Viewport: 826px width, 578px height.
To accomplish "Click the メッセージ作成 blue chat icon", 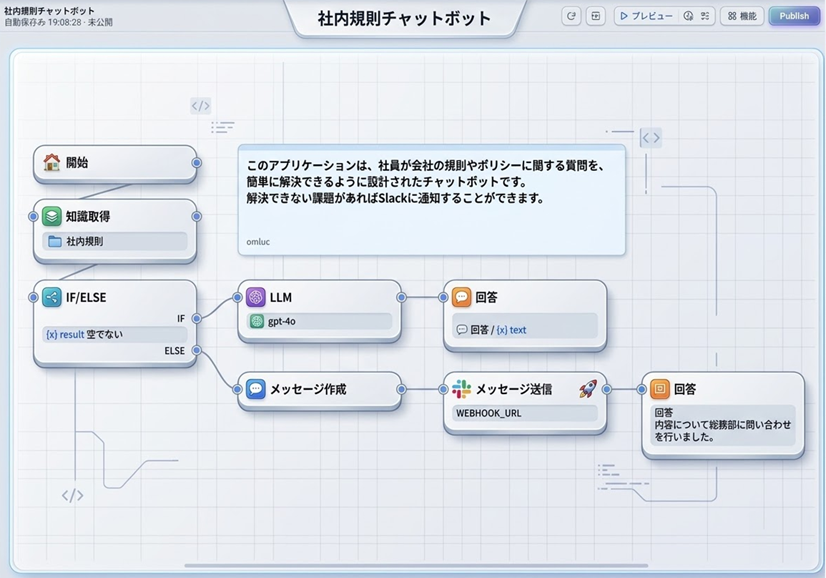I will pyautogui.click(x=255, y=389).
